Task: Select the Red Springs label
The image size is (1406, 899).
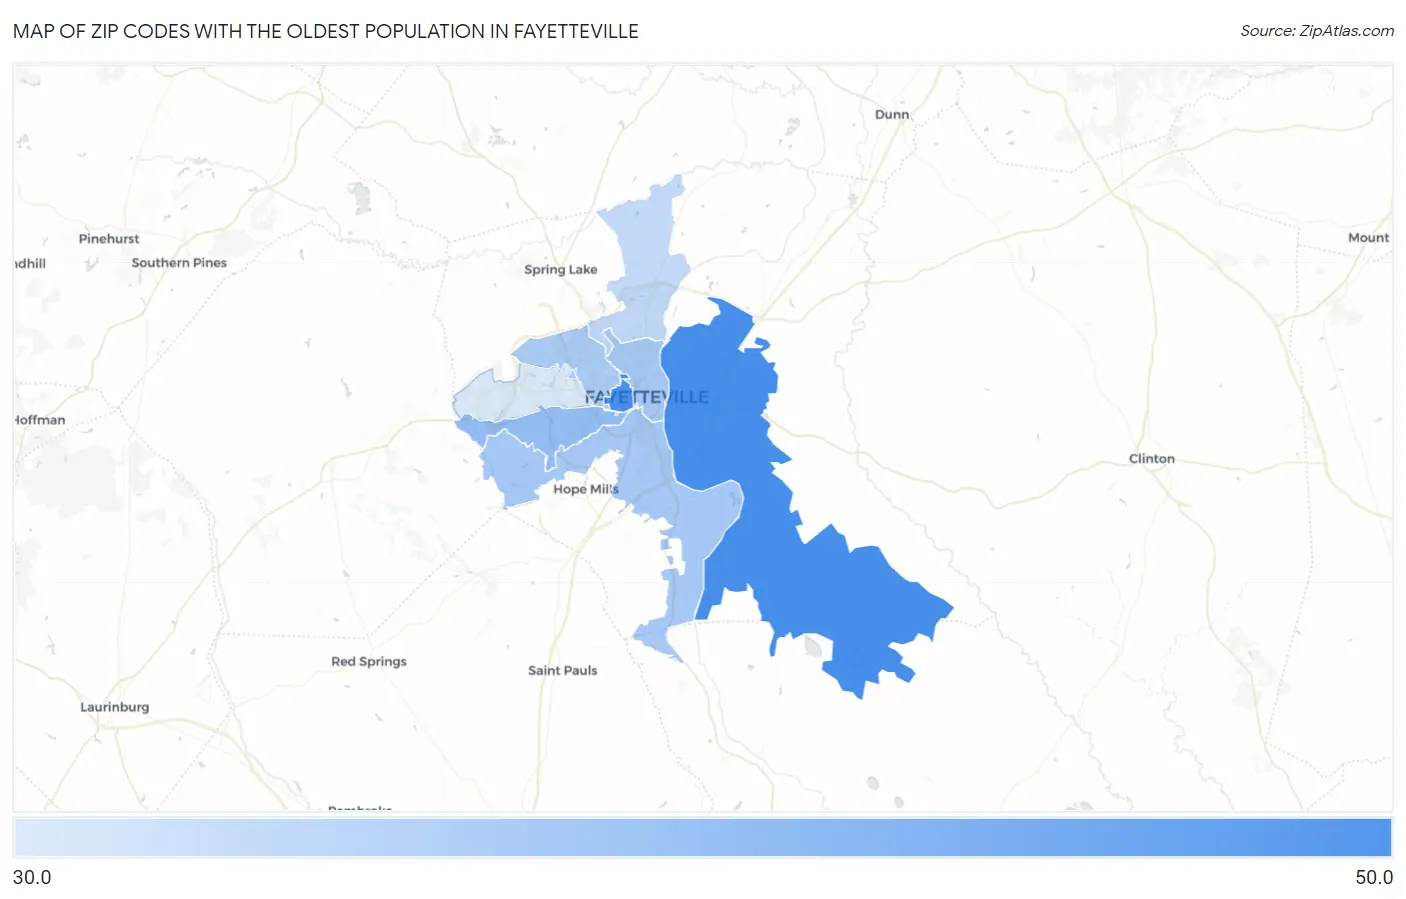Action: (369, 662)
